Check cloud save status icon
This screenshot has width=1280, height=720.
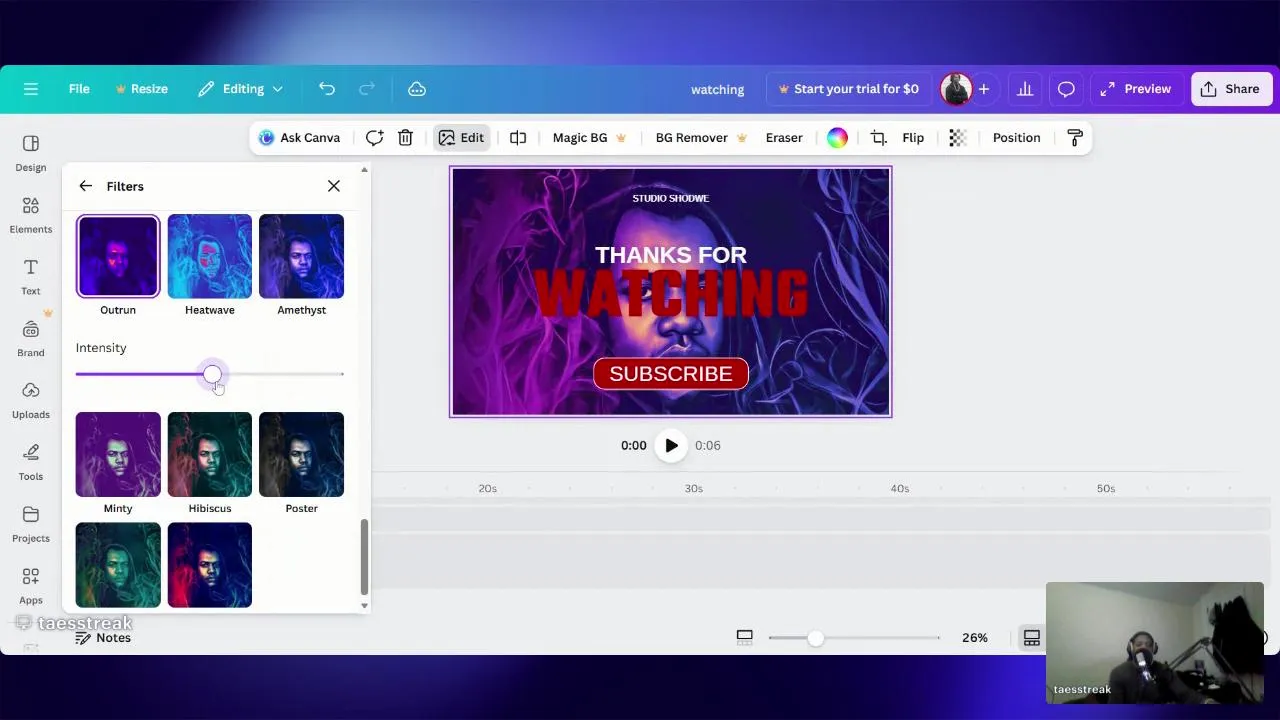pyautogui.click(x=417, y=89)
